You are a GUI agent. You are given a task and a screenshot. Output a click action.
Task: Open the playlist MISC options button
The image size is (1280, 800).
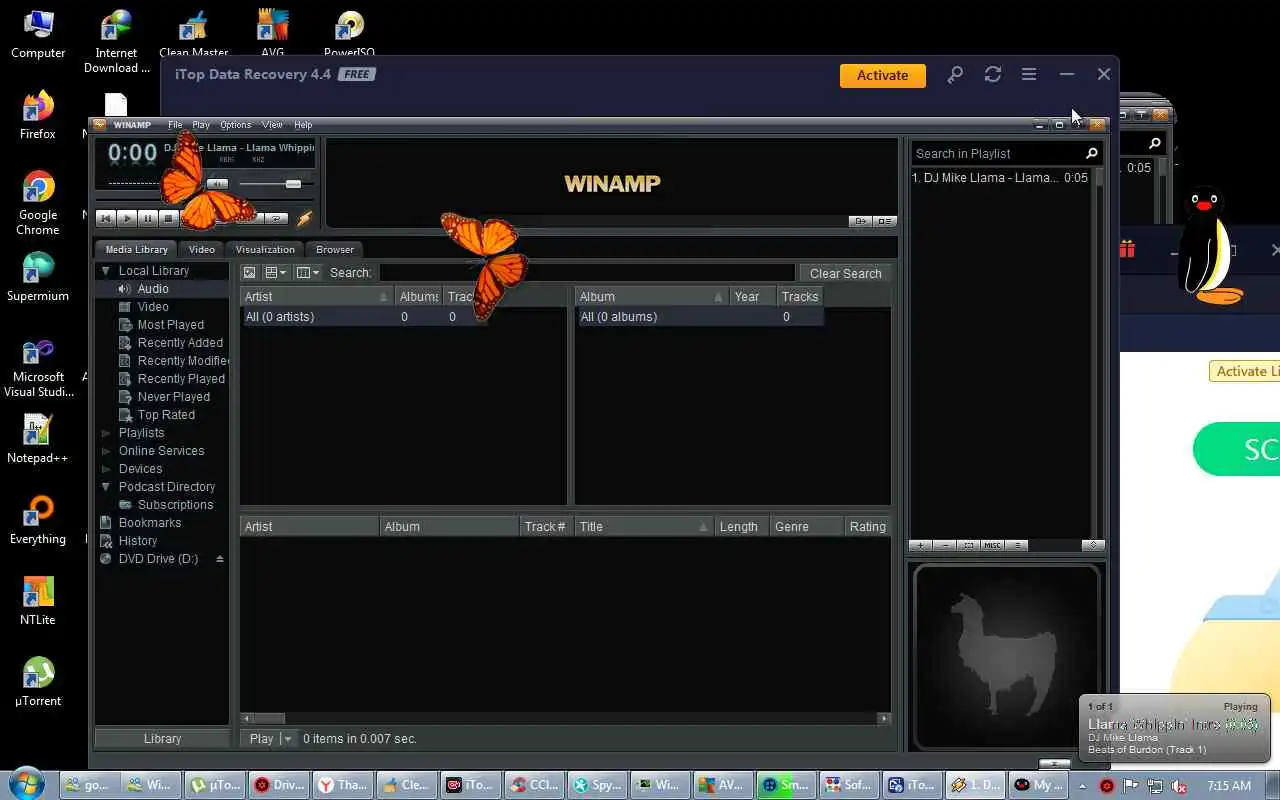tap(992, 545)
